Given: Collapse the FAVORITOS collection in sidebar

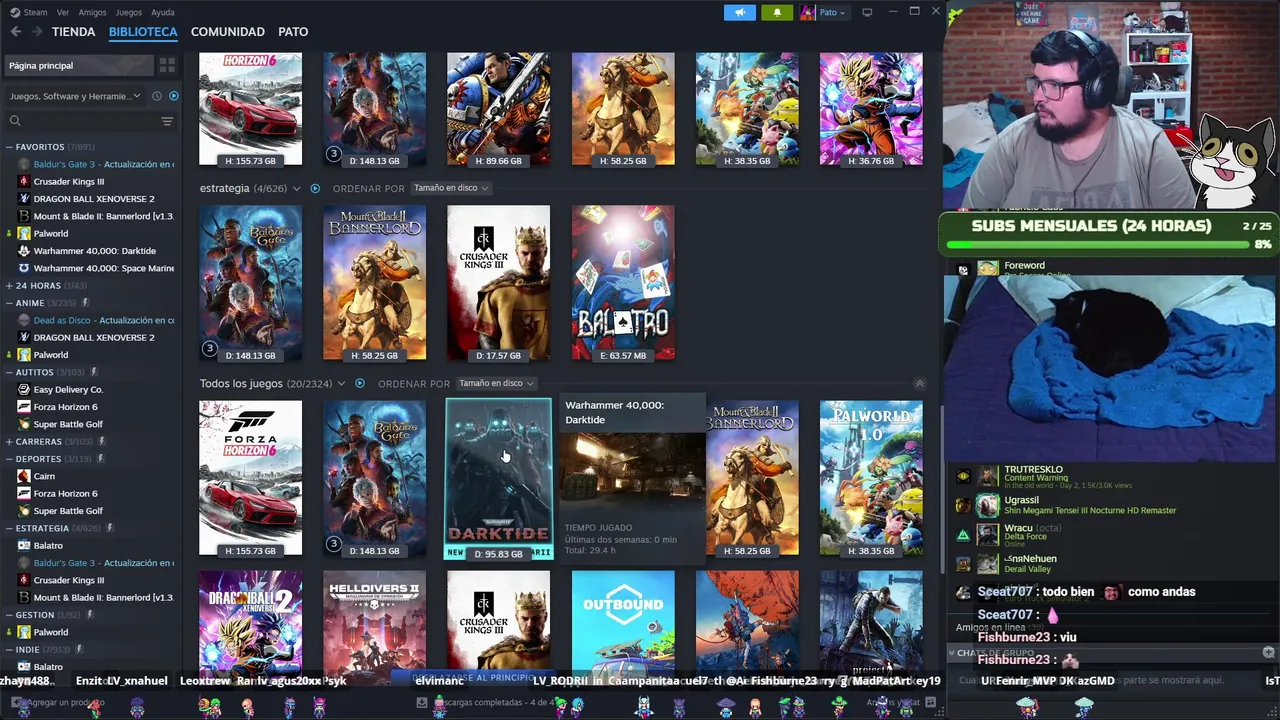Looking at the screenshot, I should [x=9, y=147].
